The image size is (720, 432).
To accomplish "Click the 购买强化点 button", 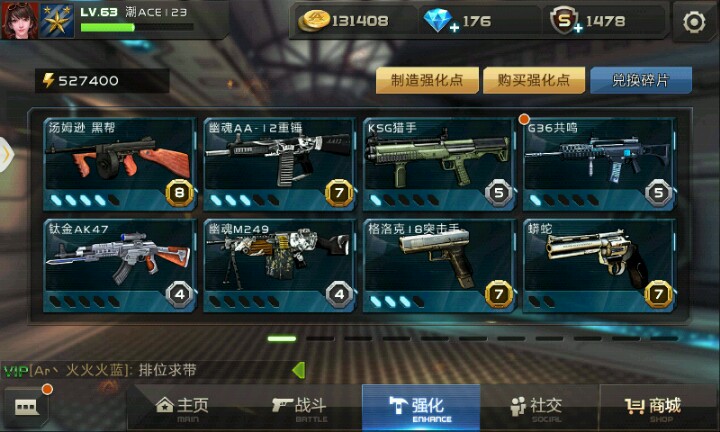I will 534,80.
